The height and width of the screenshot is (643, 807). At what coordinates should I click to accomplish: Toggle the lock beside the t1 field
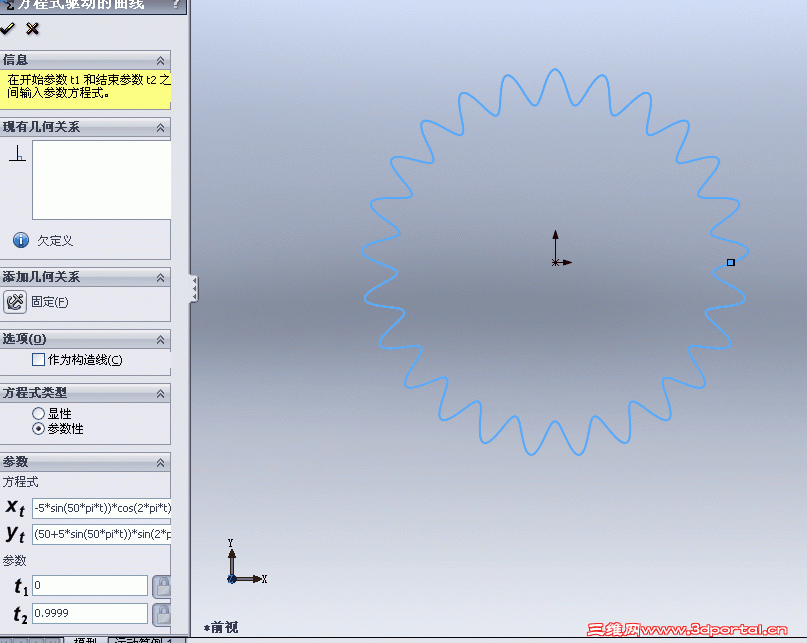[162, 586]
